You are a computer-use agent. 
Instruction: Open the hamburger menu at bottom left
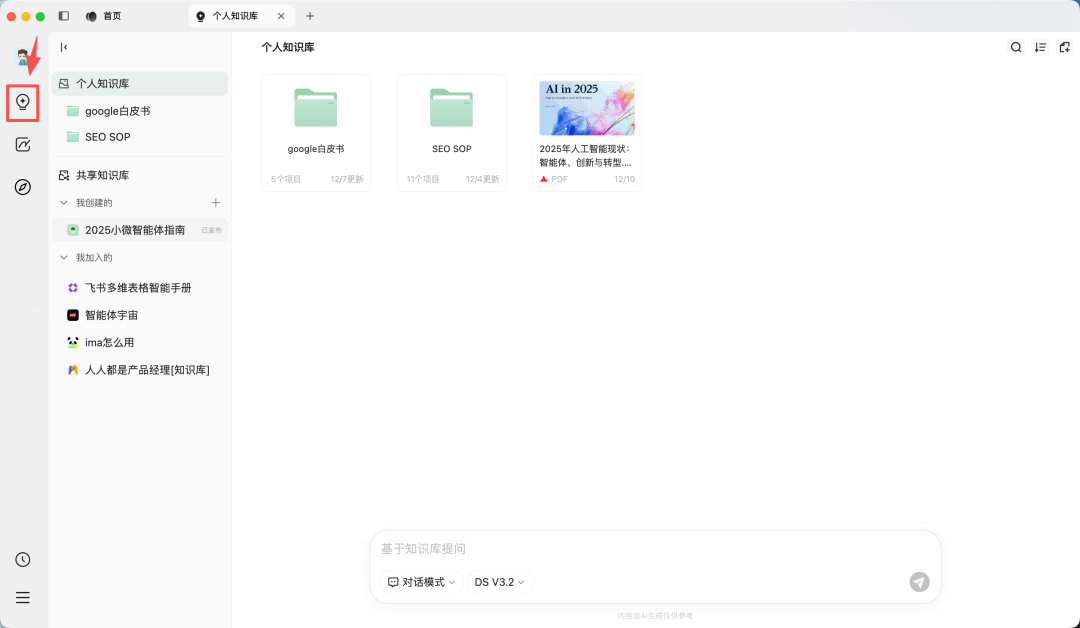(22, 597)
